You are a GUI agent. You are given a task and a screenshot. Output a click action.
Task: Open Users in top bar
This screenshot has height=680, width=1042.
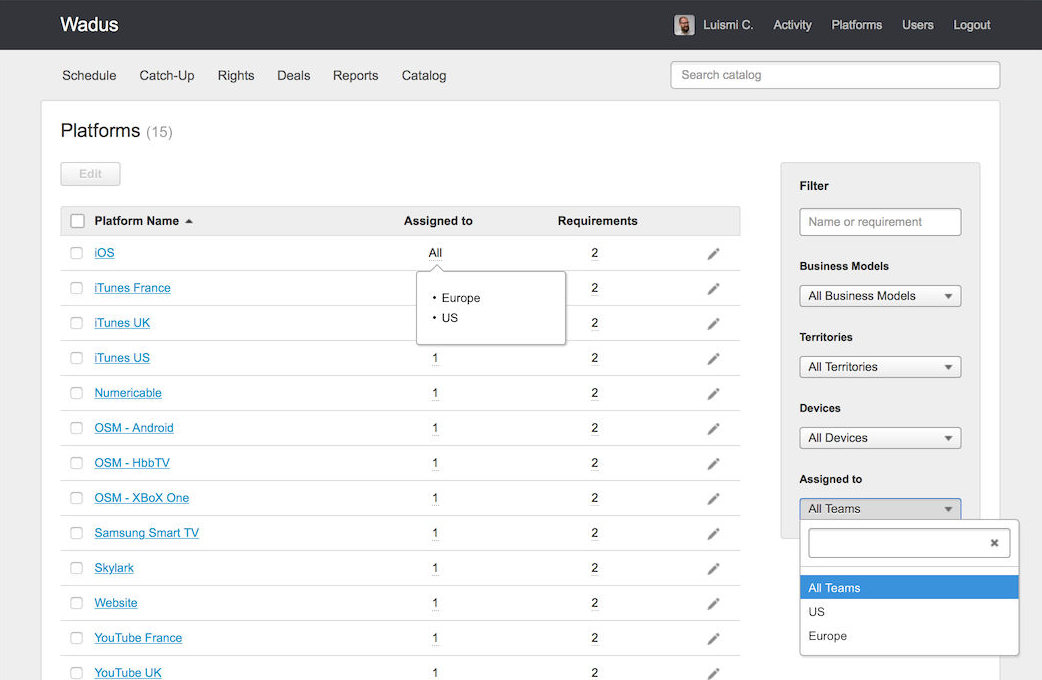(x=918, y=25)
